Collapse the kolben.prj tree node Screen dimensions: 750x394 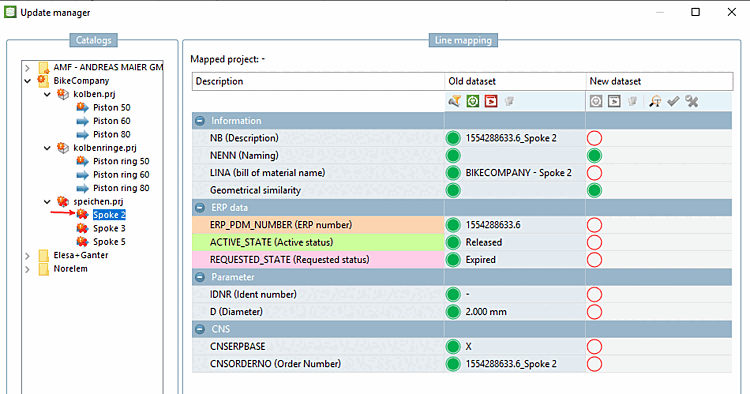[47, 94]
